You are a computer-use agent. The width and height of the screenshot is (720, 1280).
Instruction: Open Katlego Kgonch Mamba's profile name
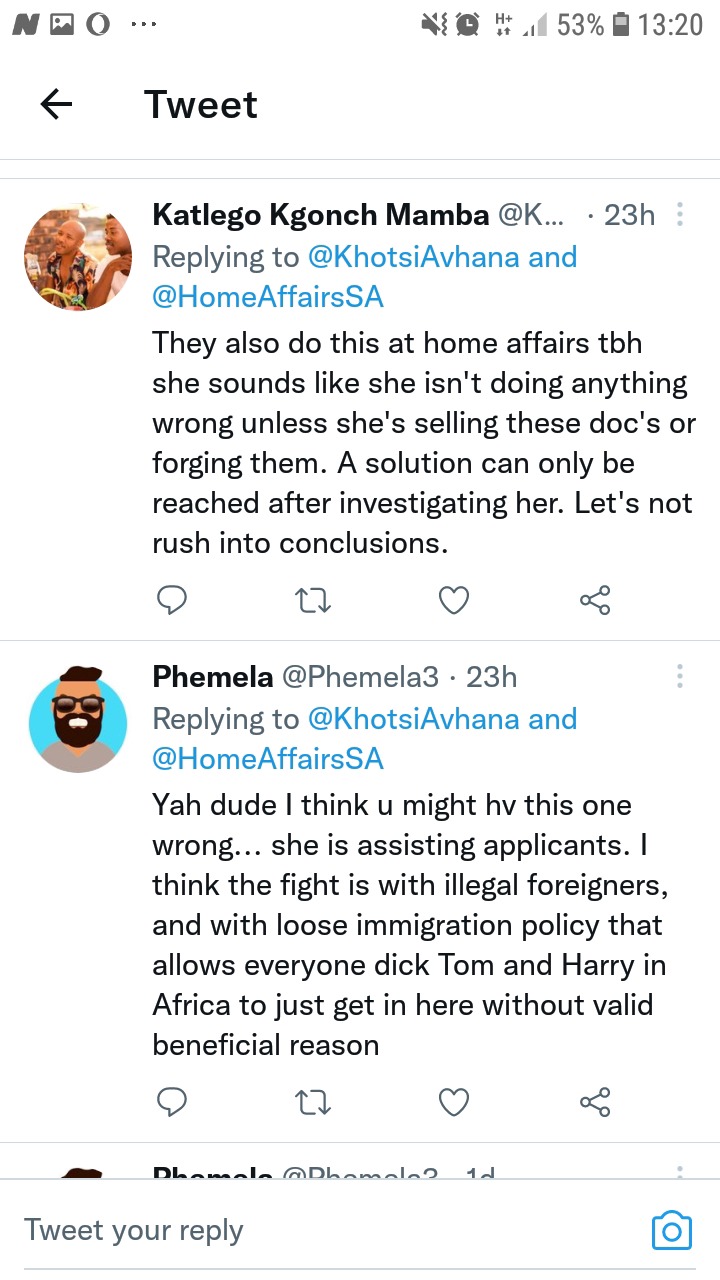coord(320,214)
